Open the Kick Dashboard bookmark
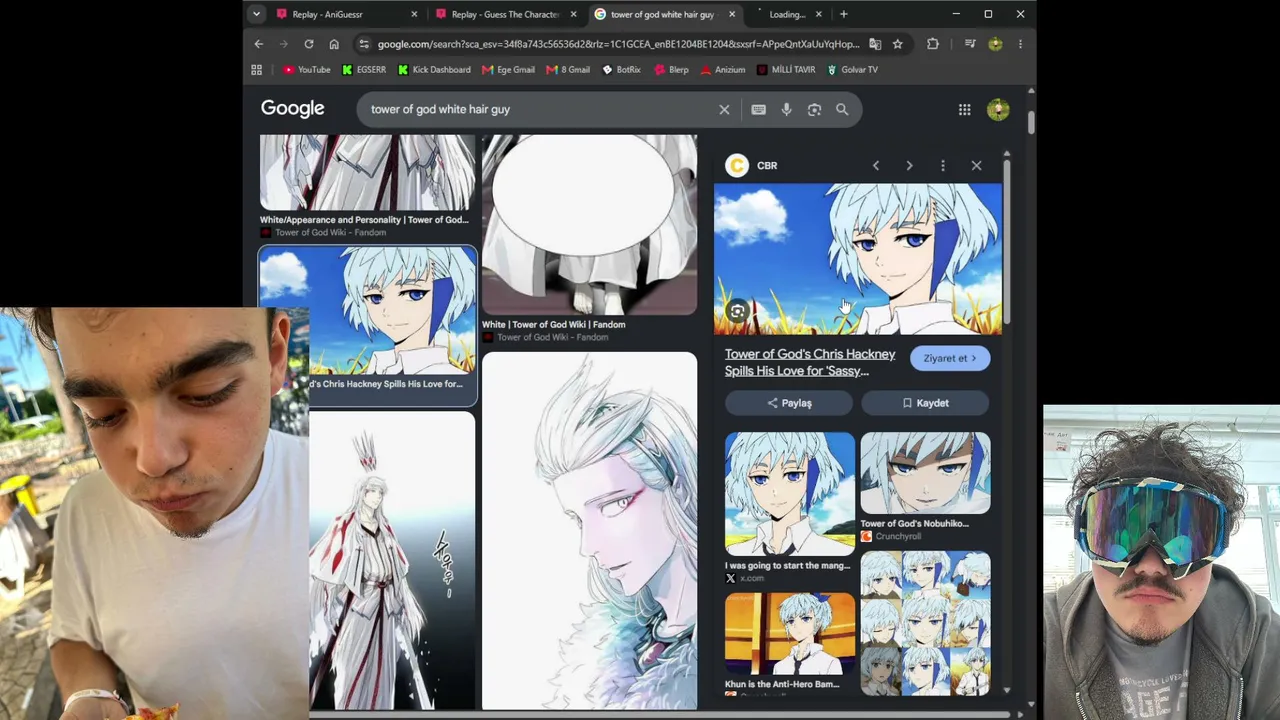This screenshot has width=1280, height=720. point(434,70)
